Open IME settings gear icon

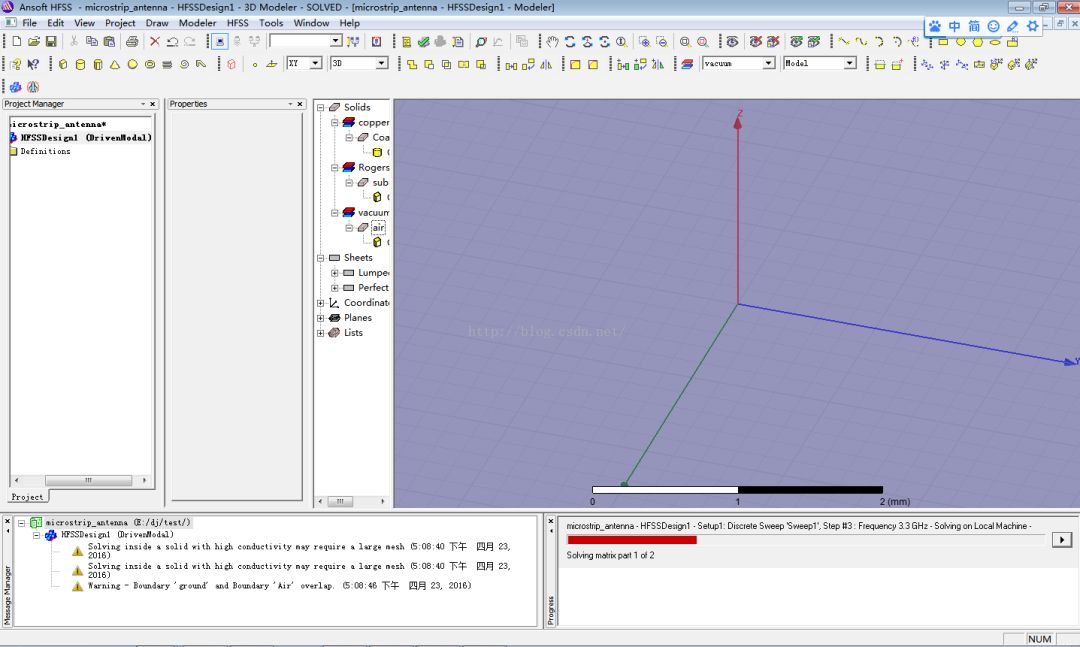[1032, 26]
